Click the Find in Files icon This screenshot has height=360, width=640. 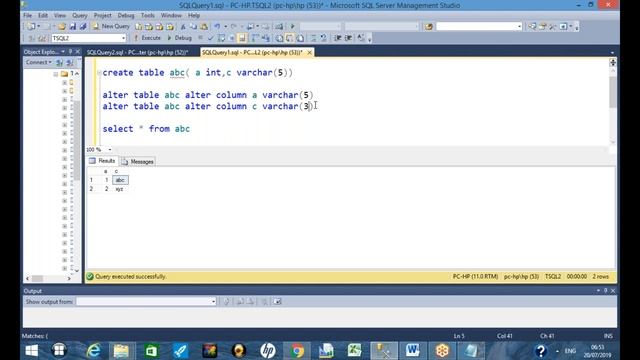pos(429,27)
